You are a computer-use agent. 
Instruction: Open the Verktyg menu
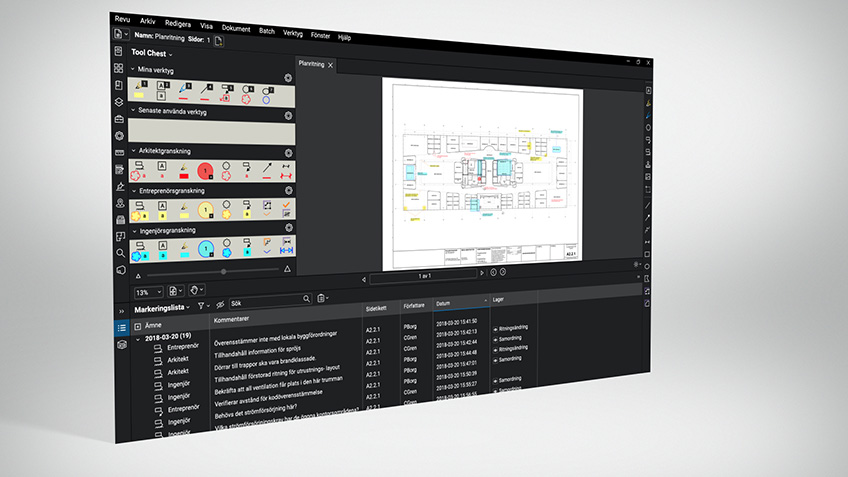coord(293,32)
